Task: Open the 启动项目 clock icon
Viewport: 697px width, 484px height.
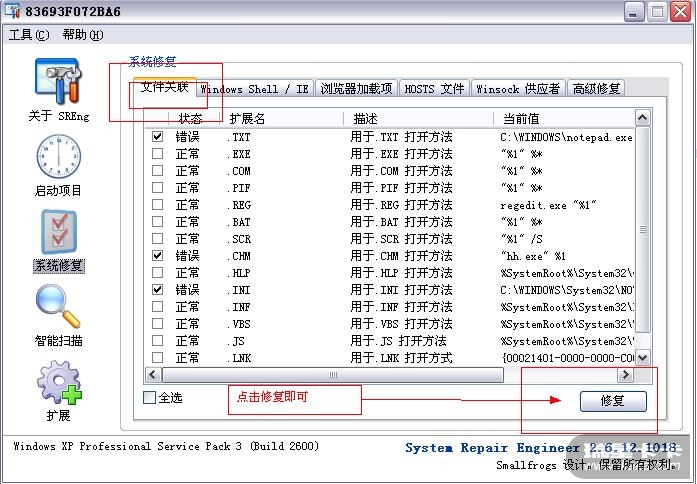Action: (58, 156)
